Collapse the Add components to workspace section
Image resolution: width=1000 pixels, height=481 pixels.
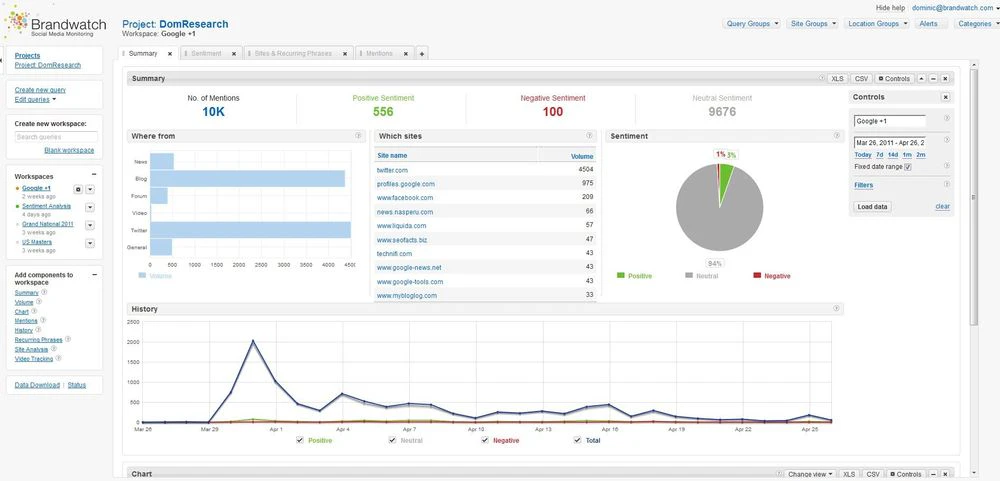coord(94,274)
